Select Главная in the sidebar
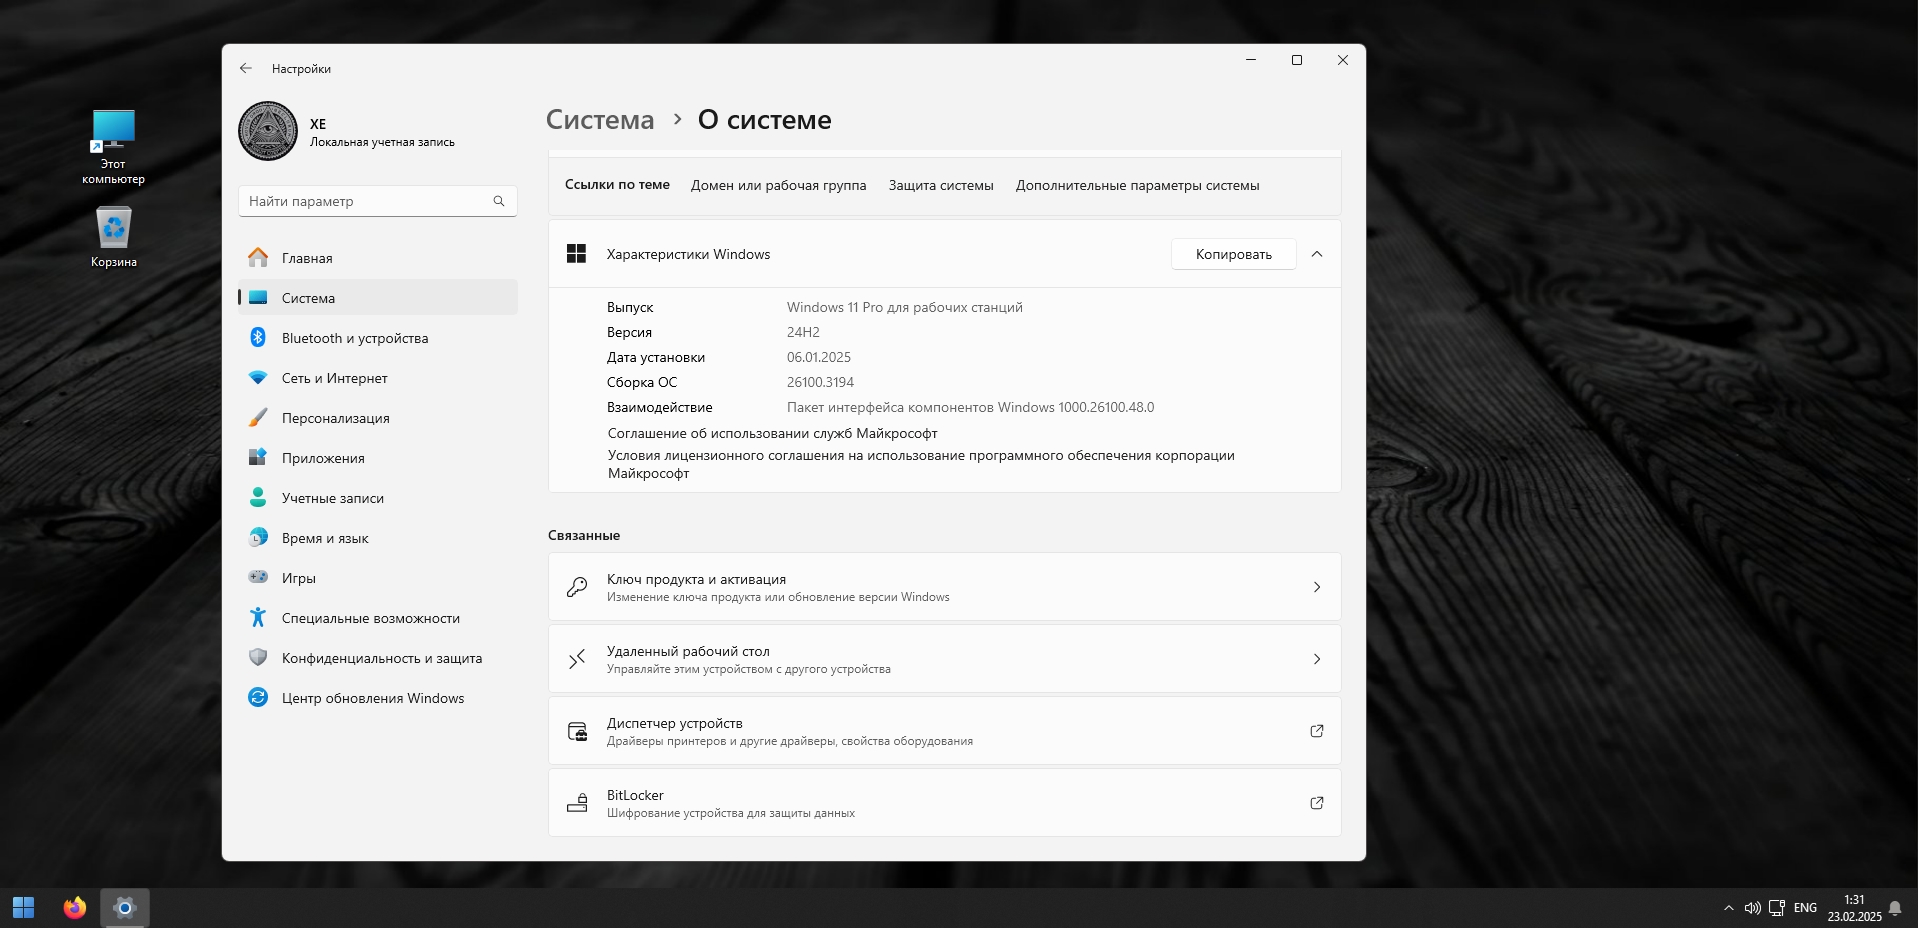The width and height of the screenshot is (1918, 928). [307, 258]
